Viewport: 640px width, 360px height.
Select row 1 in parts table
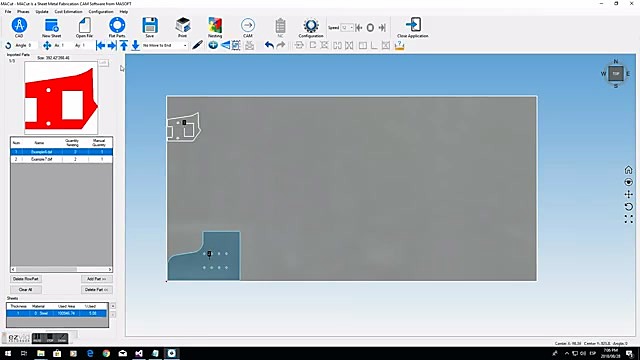(x=61, y=152)
